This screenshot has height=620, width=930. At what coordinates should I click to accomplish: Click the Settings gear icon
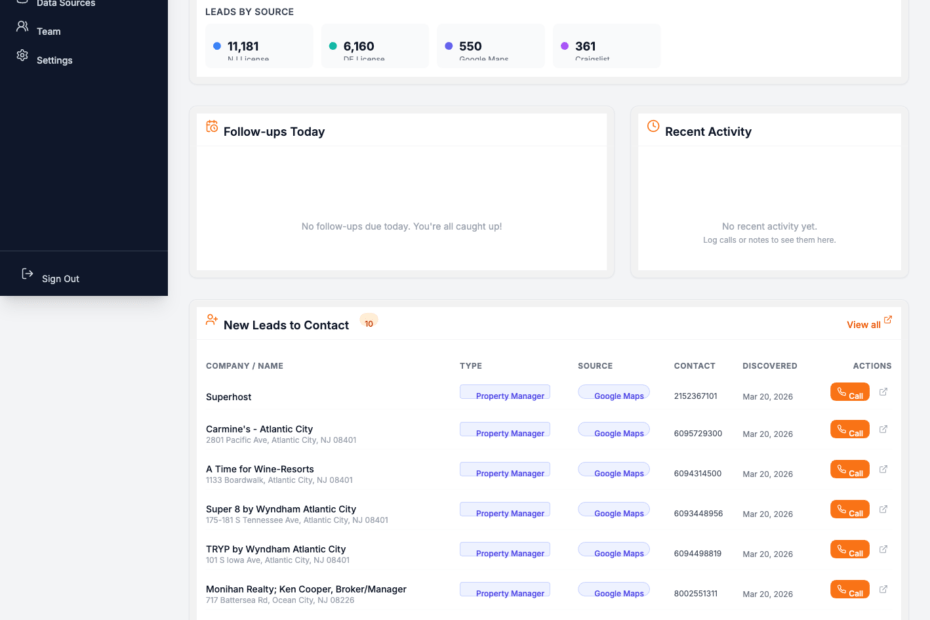point(22,56)
